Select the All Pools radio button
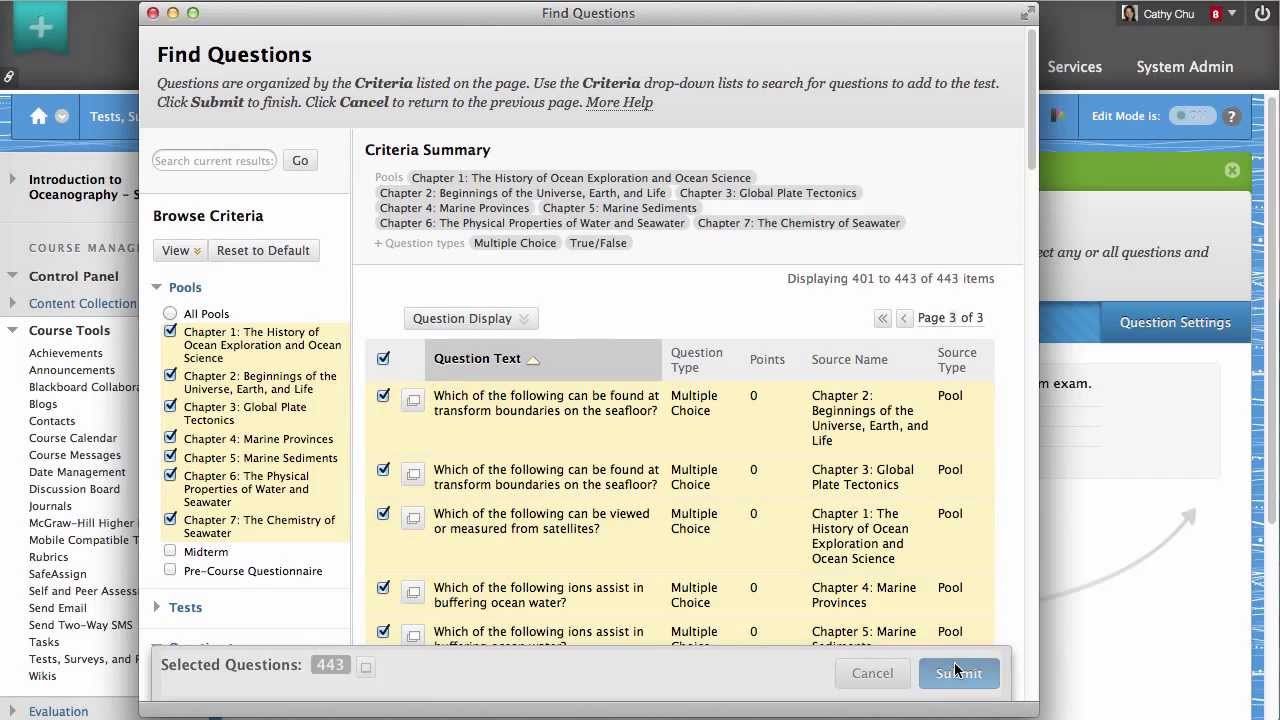This screenshot has height=720, width=1280. [170, 313]
